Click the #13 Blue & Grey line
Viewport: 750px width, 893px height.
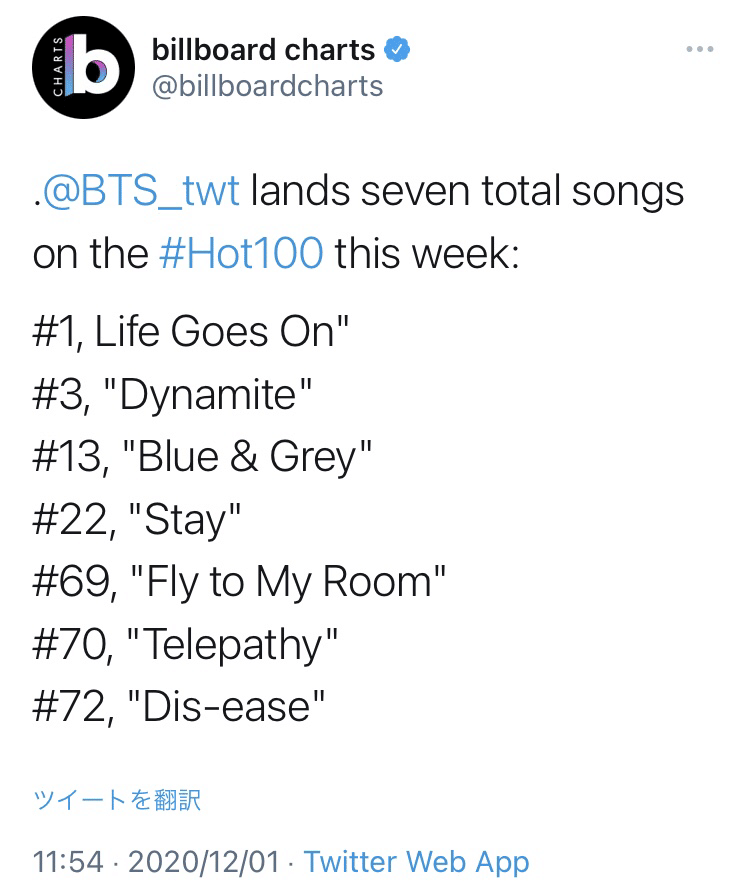[202, 457]
